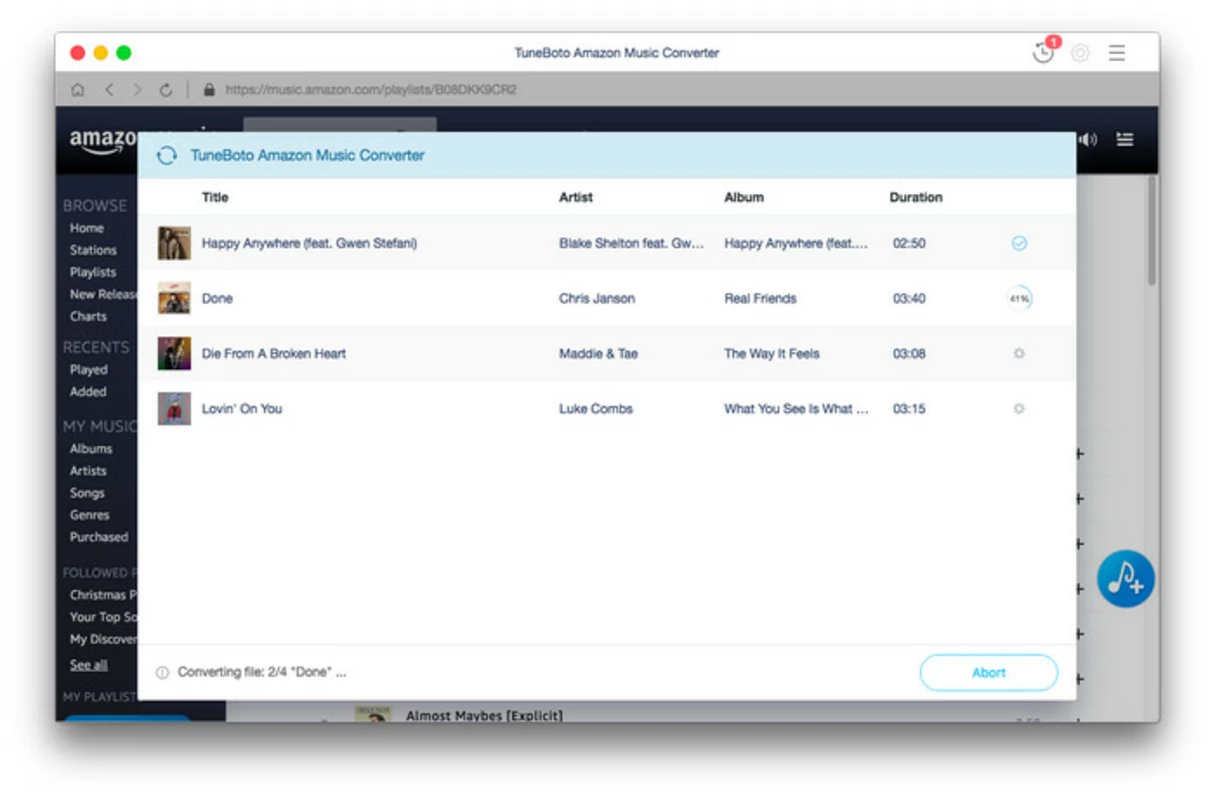Click completed checkmark for Happy Anywhere
Screen dimensions: 1215x800
click(1019, 243)
